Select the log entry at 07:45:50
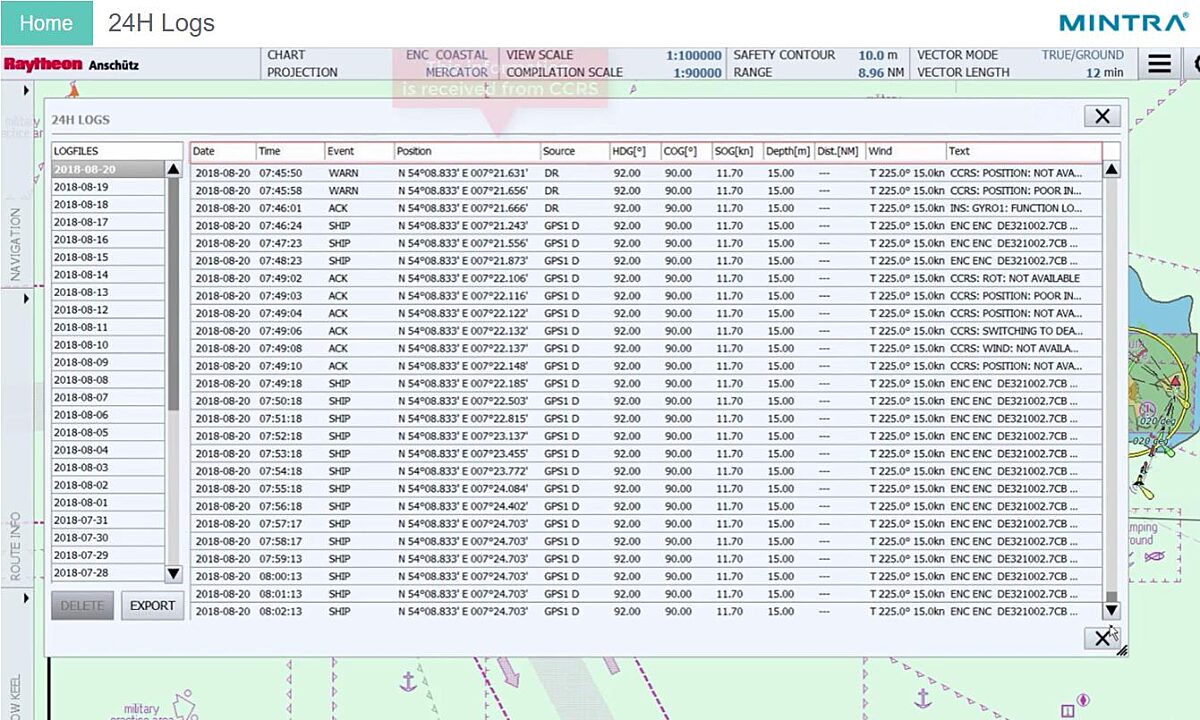 [x=647, y=173]
